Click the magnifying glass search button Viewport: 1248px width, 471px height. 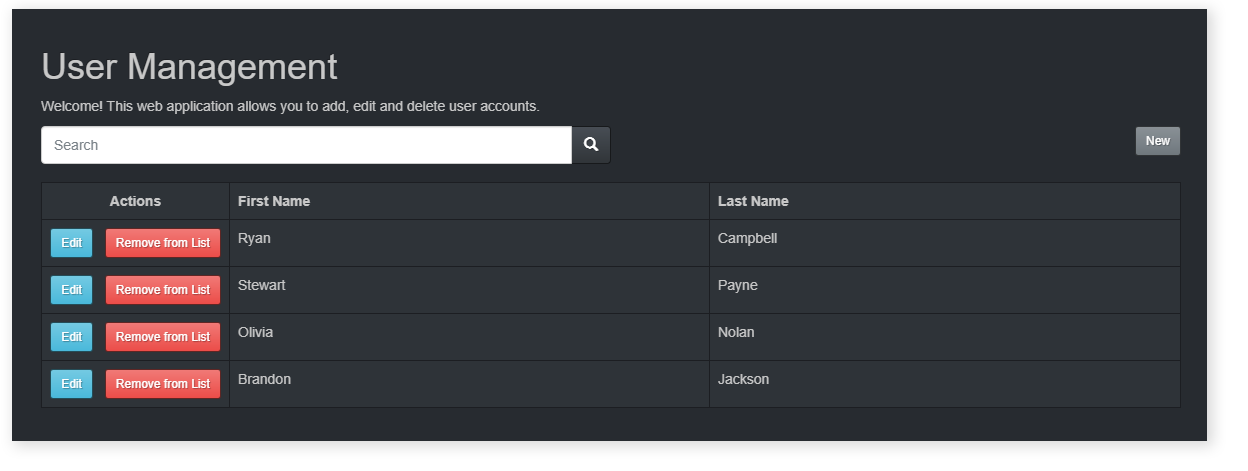click(591, 145)
